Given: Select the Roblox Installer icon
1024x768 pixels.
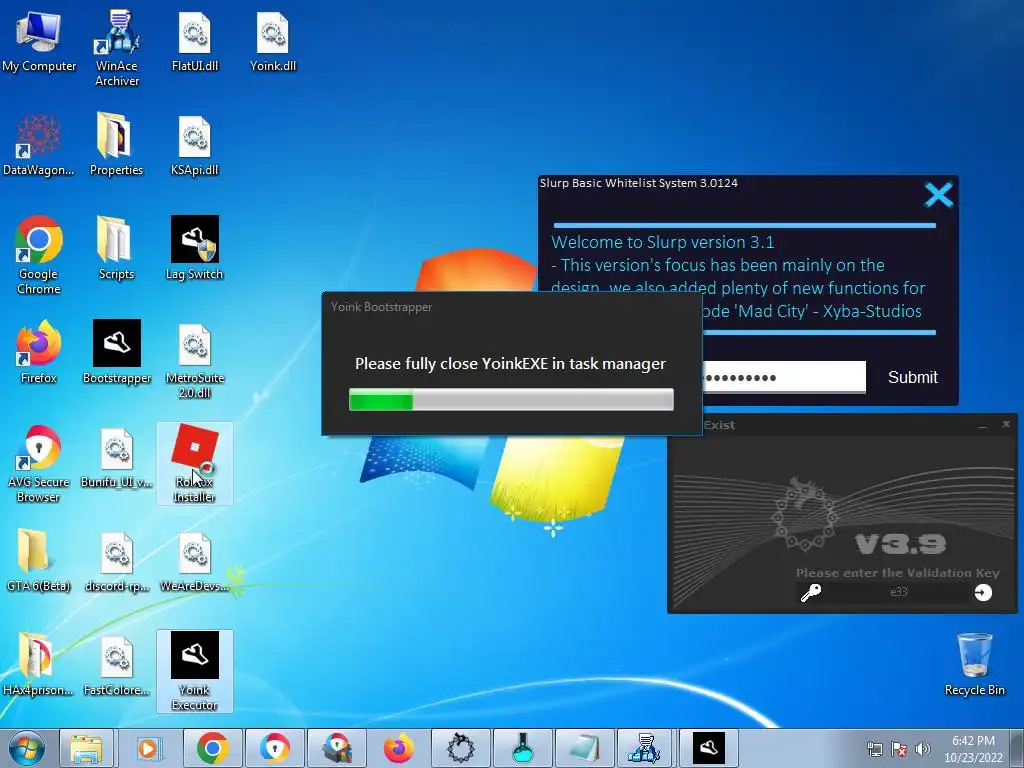Looking at the screenshot, I should tap(195, 464).
